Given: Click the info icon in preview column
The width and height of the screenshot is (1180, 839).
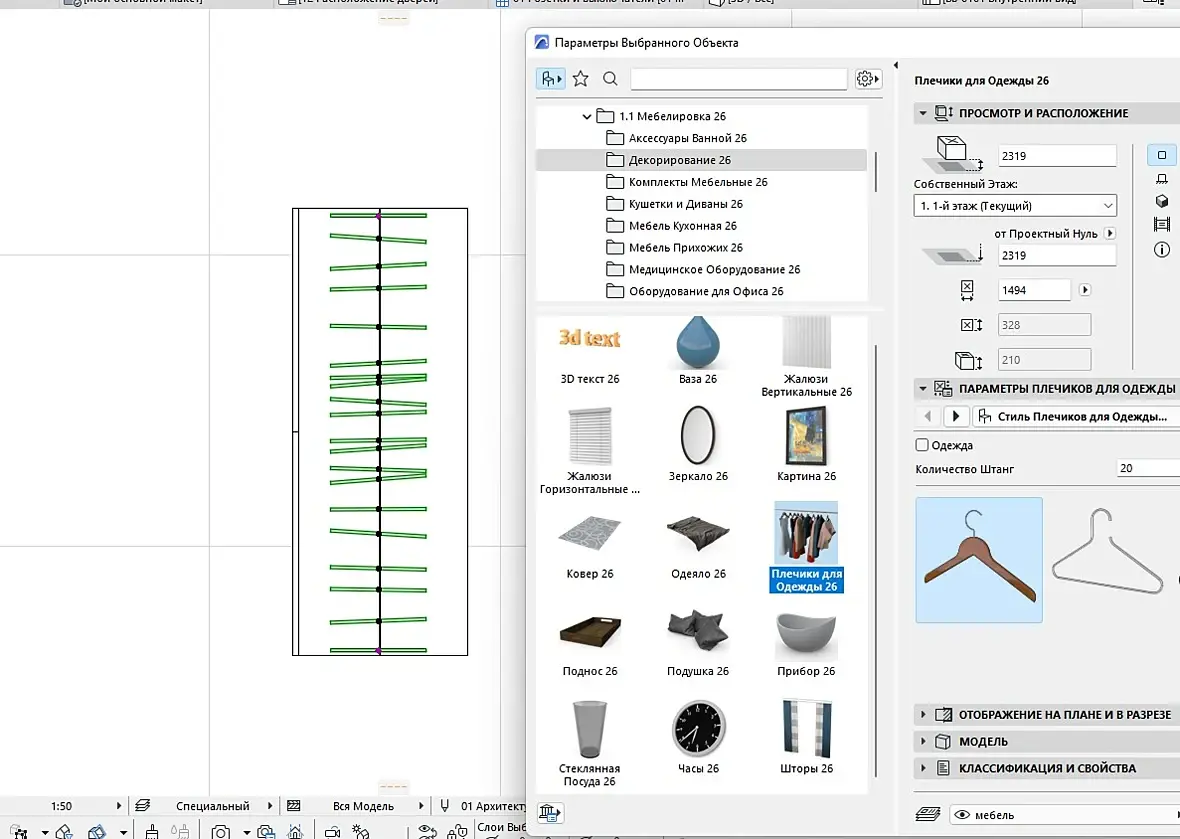Looking at the screenshot, I should coord(1162,250).
